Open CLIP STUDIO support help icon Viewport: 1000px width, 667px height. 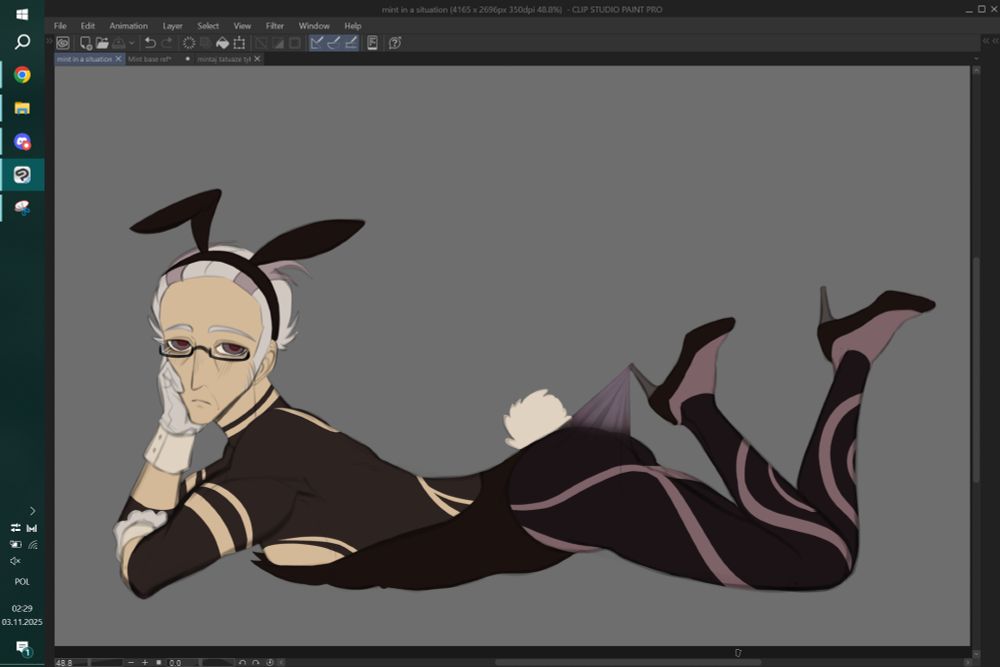coord(395,43)
